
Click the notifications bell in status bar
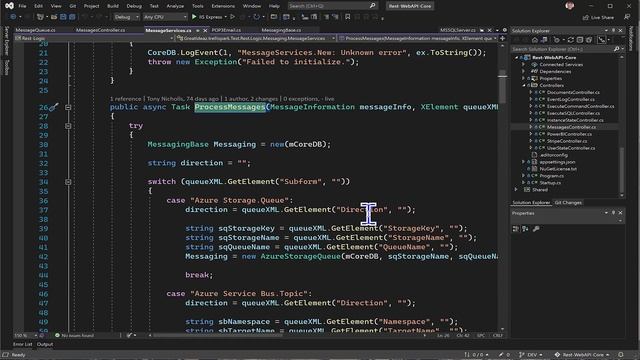[621, 355]
